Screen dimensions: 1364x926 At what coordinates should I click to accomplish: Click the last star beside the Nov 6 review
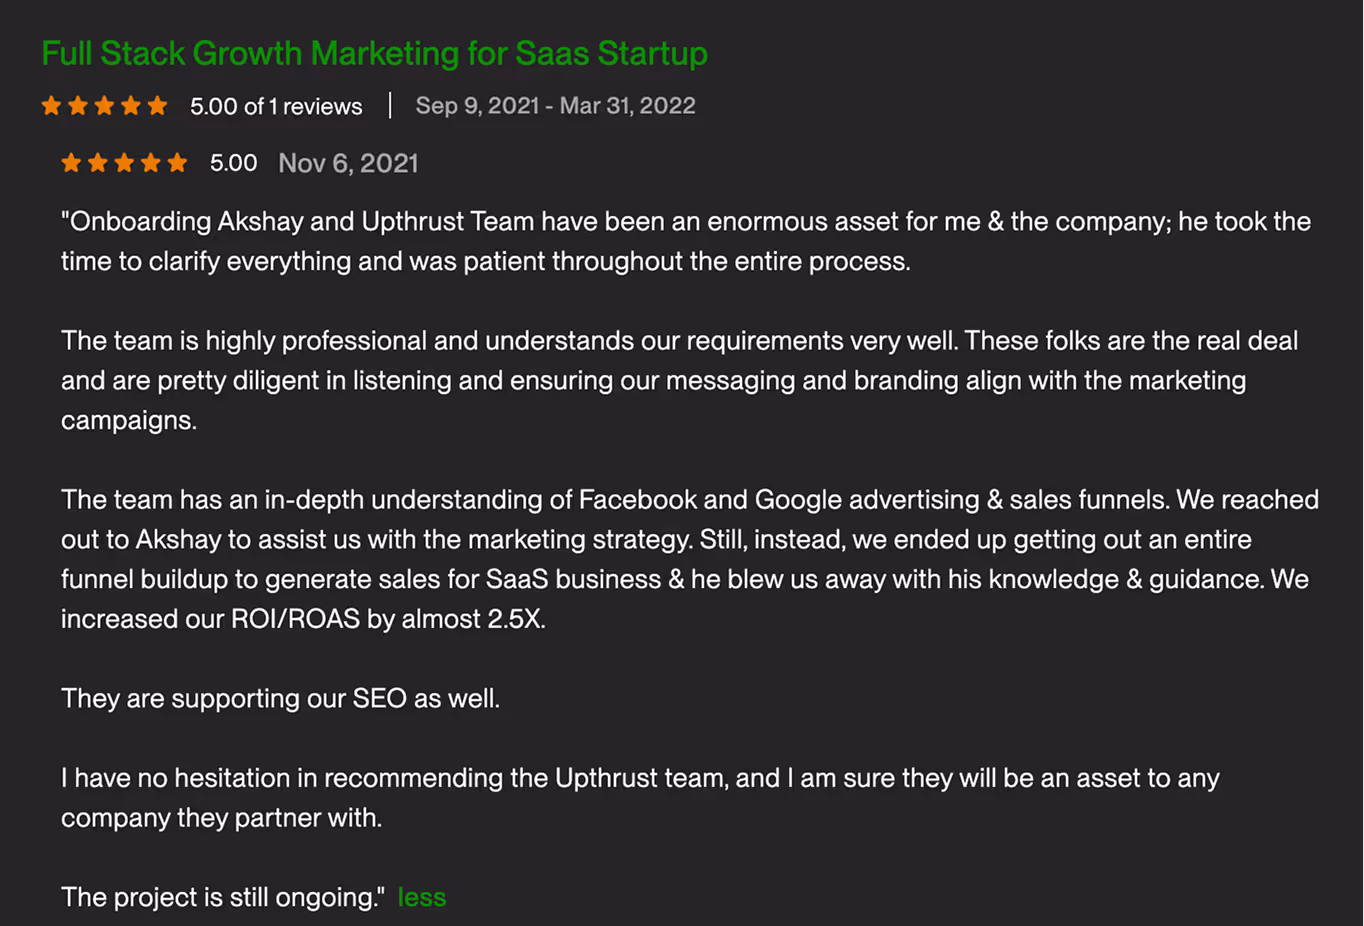(177, 162)
